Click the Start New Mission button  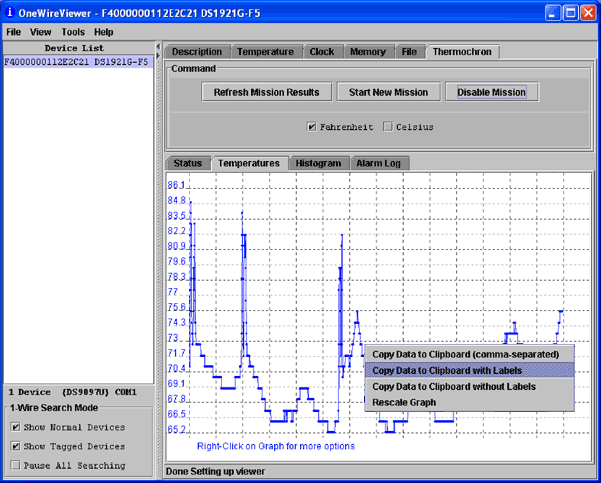point(388,92)
